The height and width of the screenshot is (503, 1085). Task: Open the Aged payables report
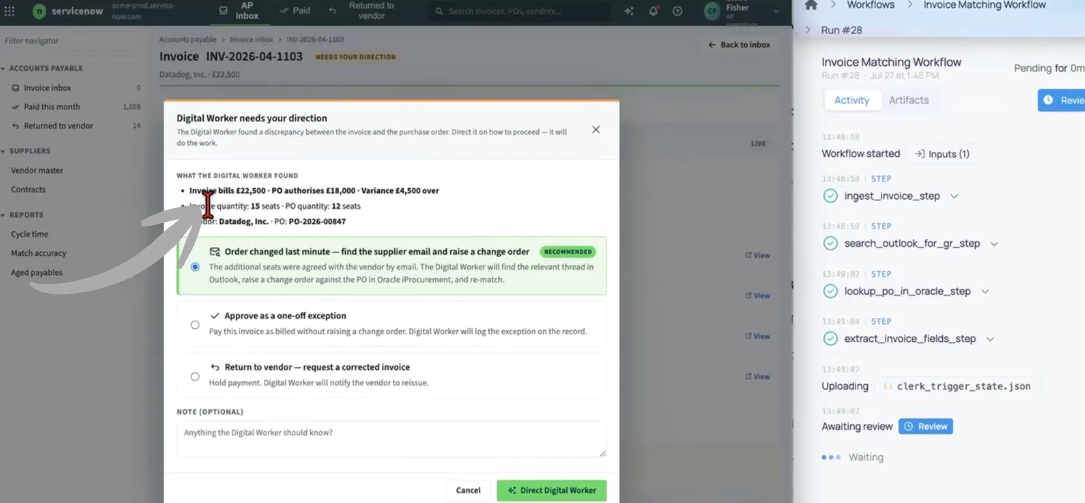click(36, 273)
